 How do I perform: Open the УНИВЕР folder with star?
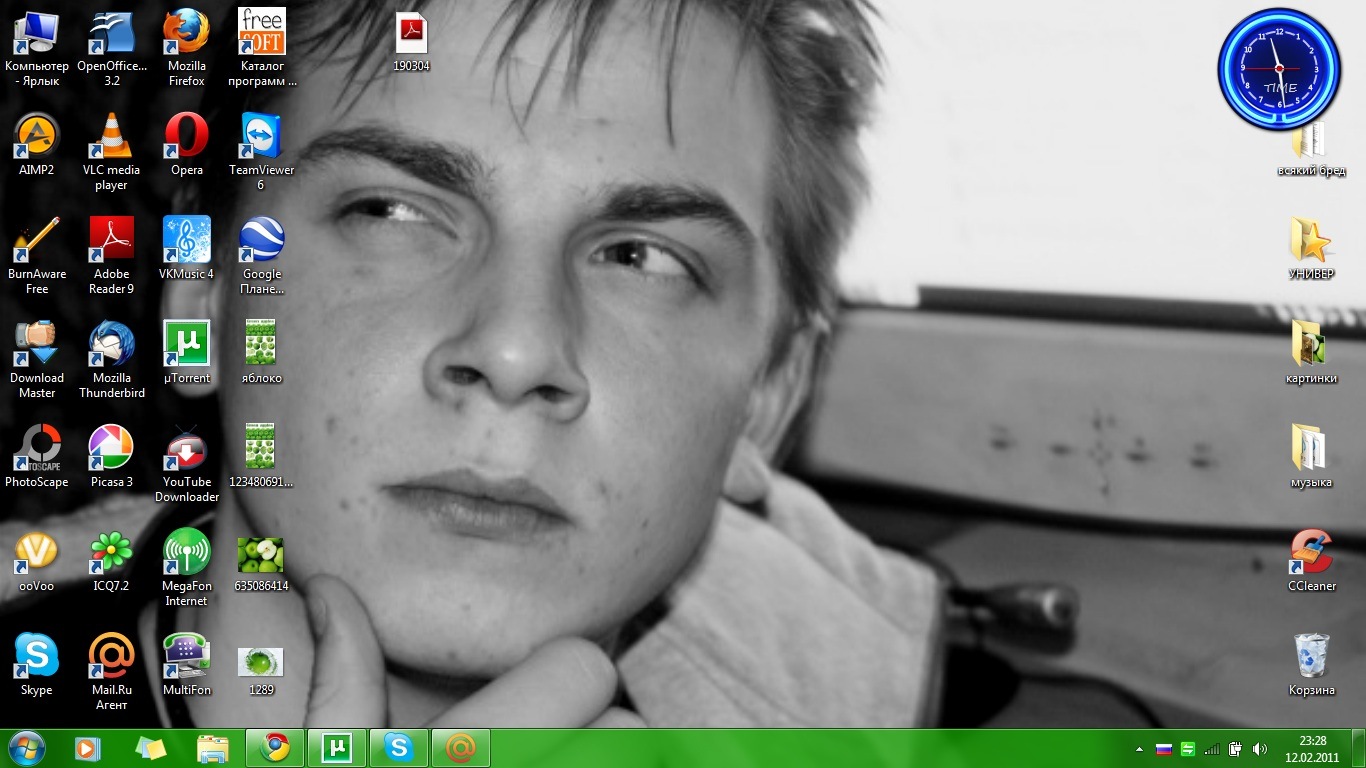tap(1311, 241)
